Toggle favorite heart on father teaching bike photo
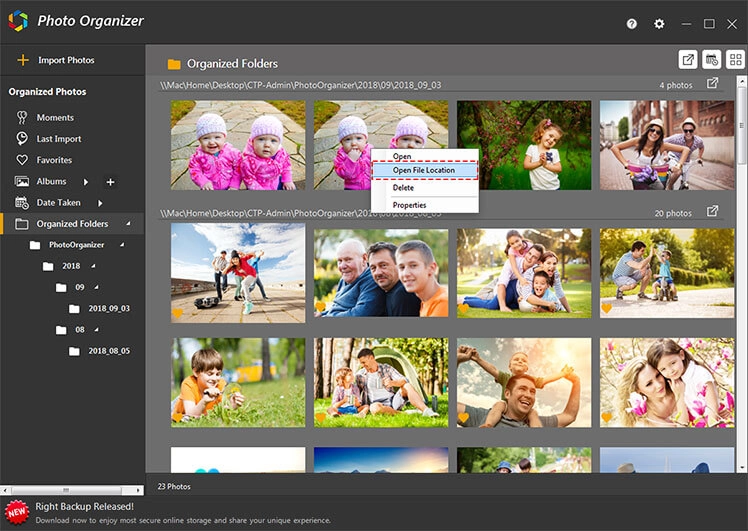This screenshot has height=531, width=748. [606, 309]
